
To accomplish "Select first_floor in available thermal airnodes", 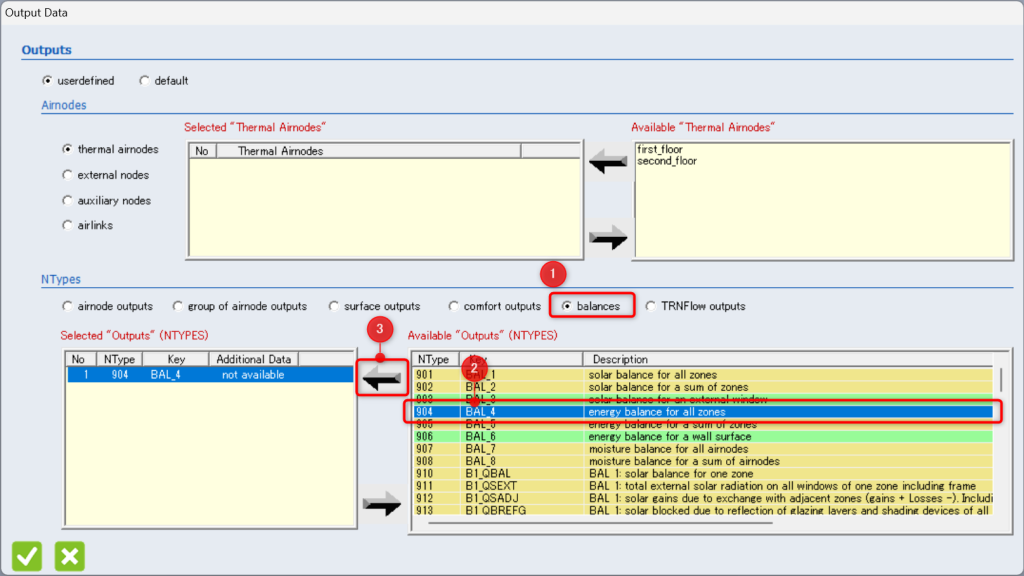I will coord(660,150).
